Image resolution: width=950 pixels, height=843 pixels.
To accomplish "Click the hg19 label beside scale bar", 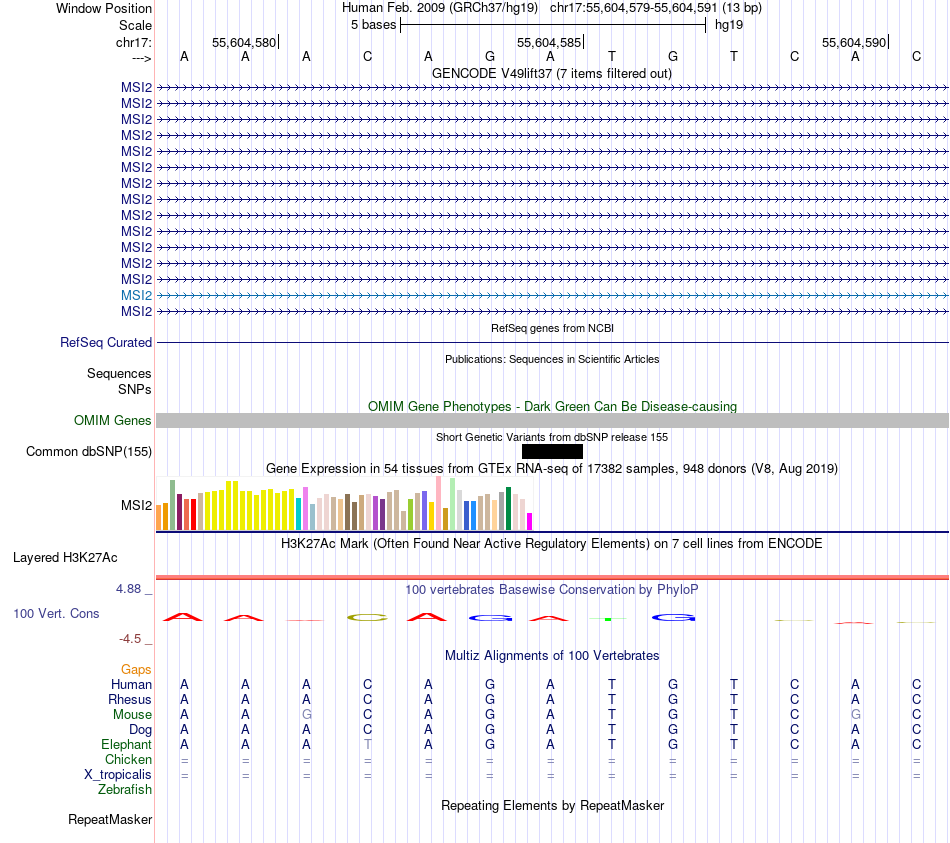I will tap(729, 25).
